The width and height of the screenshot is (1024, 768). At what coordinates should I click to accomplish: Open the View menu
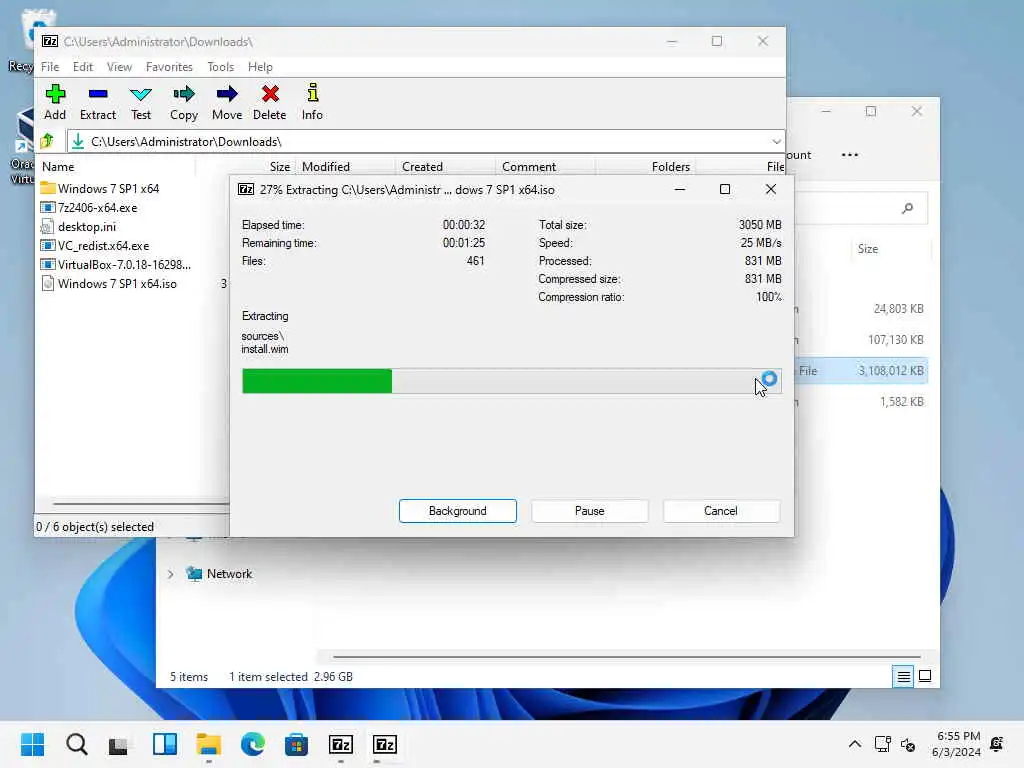120,67
